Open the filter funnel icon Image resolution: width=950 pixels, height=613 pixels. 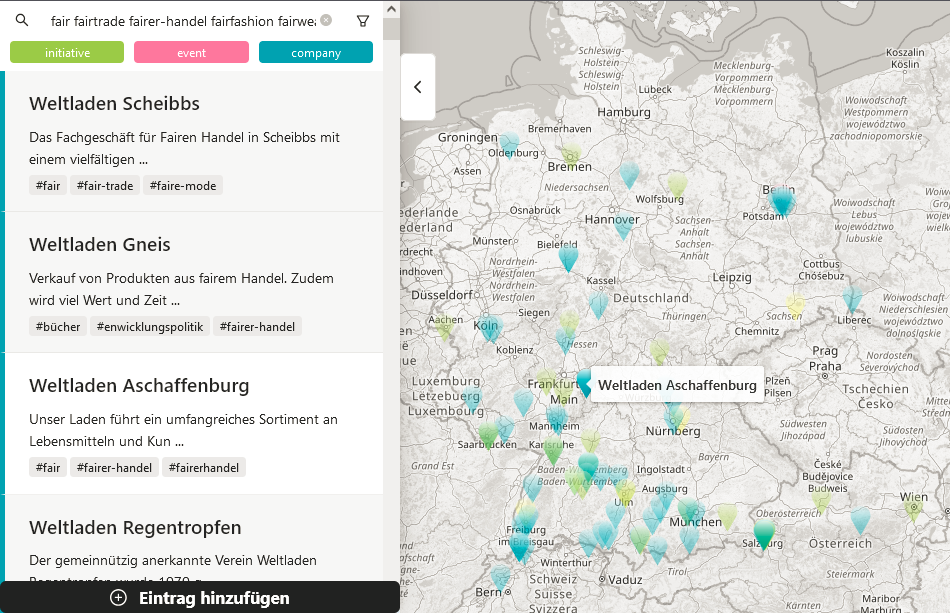coord(363,21)
